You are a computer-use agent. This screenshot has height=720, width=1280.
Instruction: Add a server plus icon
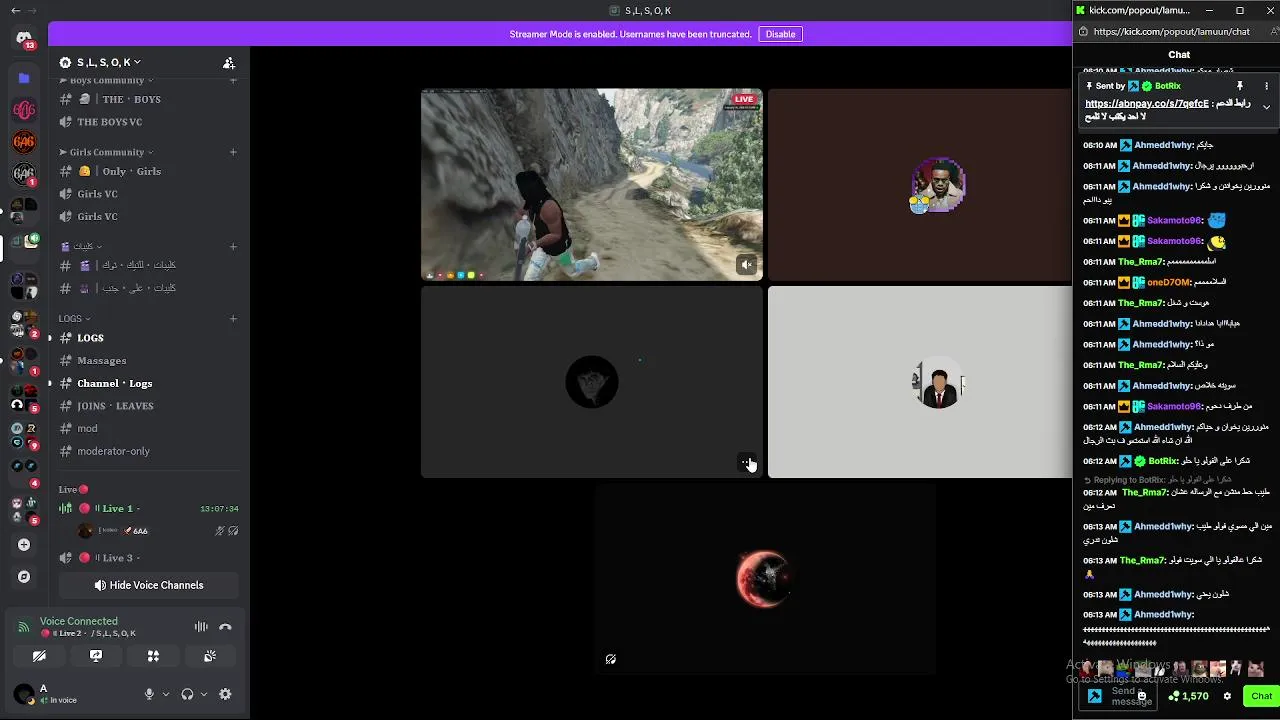coord(24,544)
